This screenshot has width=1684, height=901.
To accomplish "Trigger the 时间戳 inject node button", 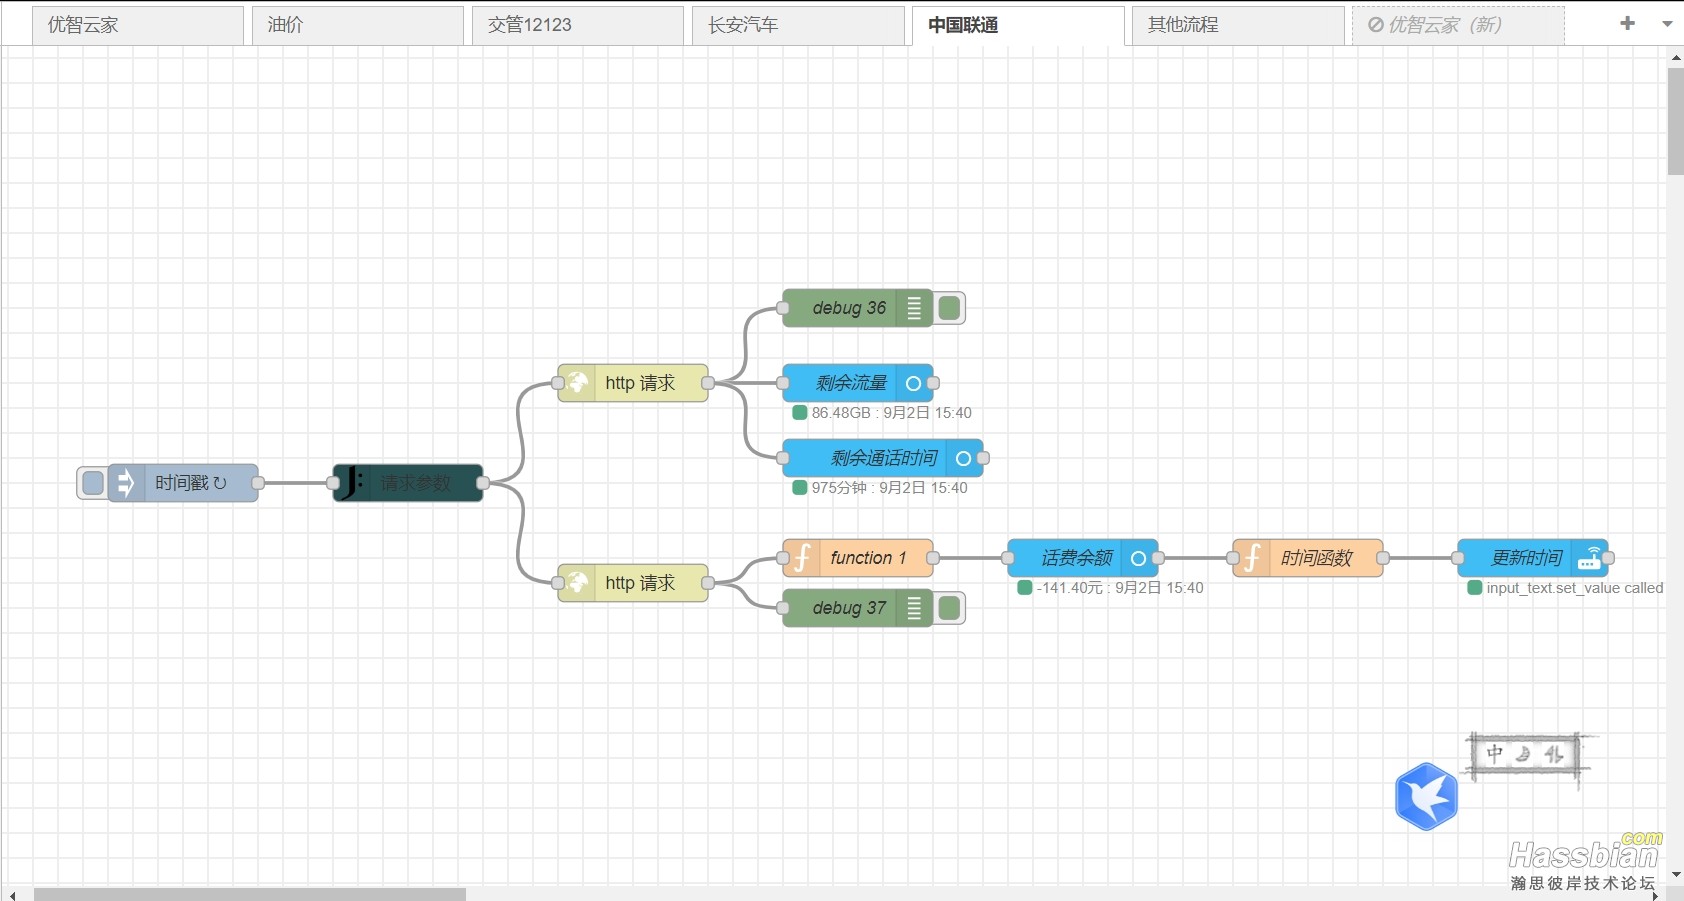I will coord(93,483).
